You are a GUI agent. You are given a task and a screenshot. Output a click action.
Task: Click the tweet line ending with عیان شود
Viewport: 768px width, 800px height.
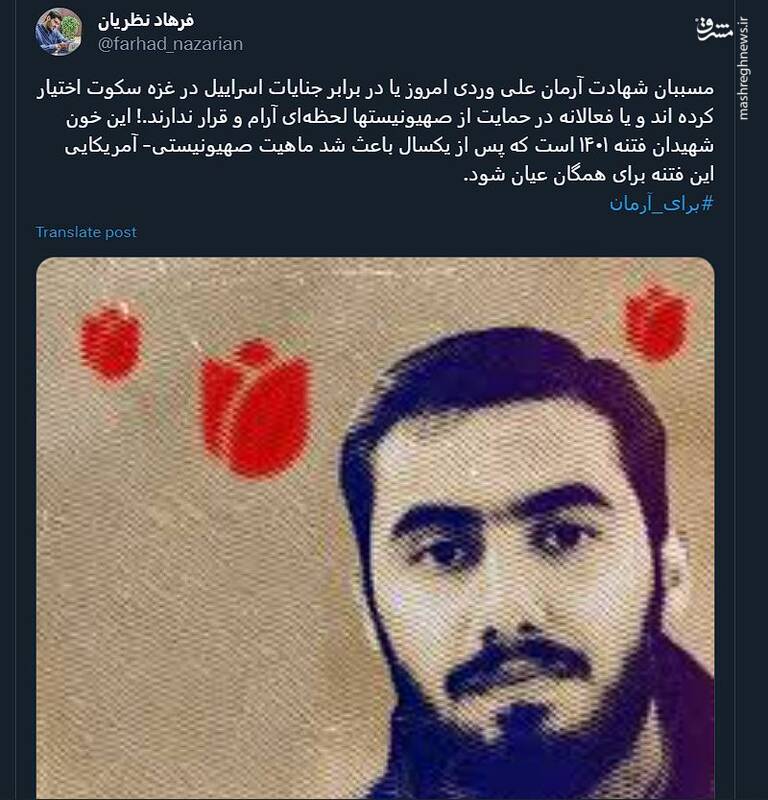coord(588,175)
